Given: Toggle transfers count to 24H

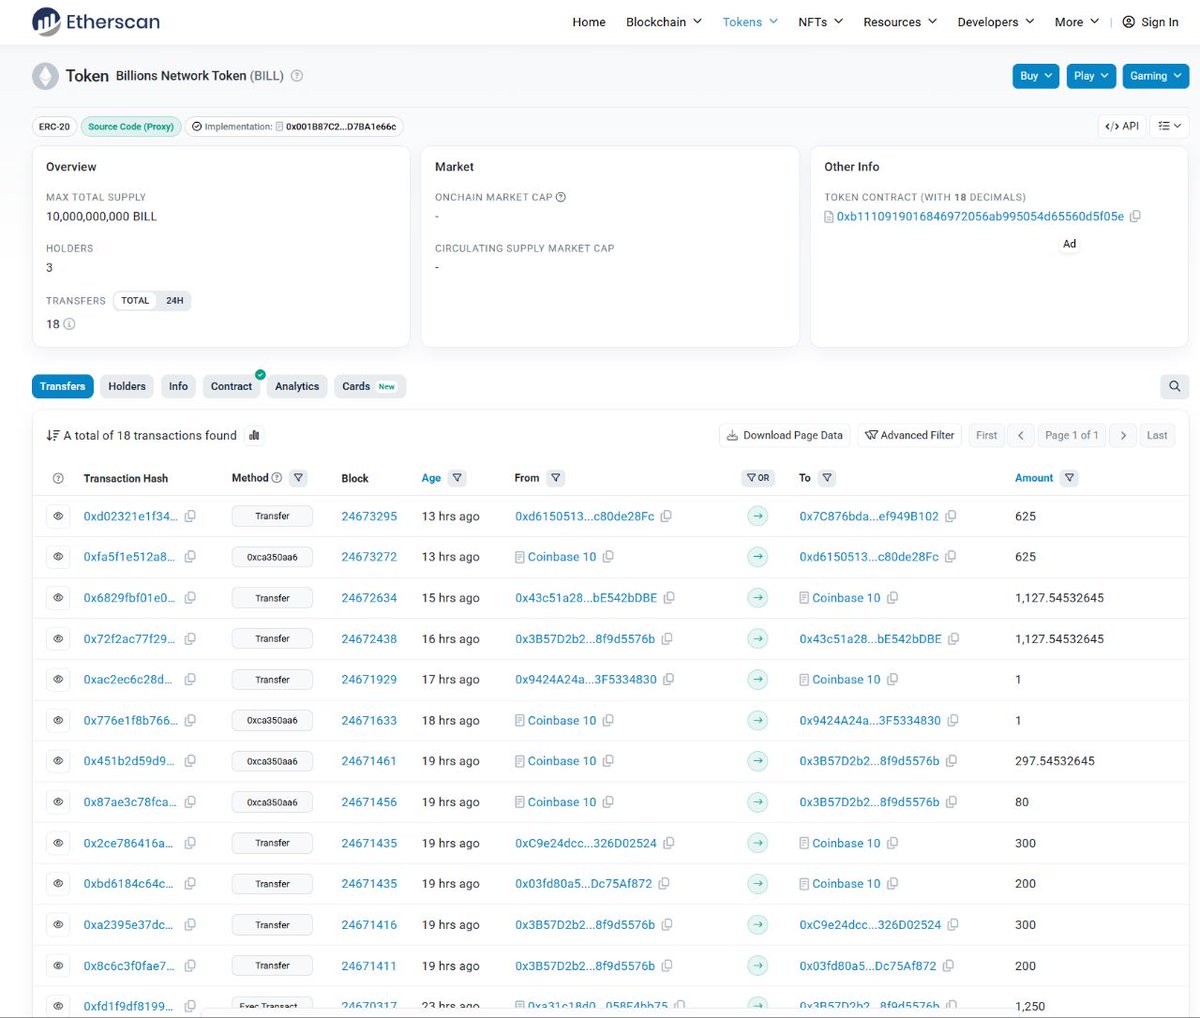Looking at the screenshot, I should tap(175, 301).
